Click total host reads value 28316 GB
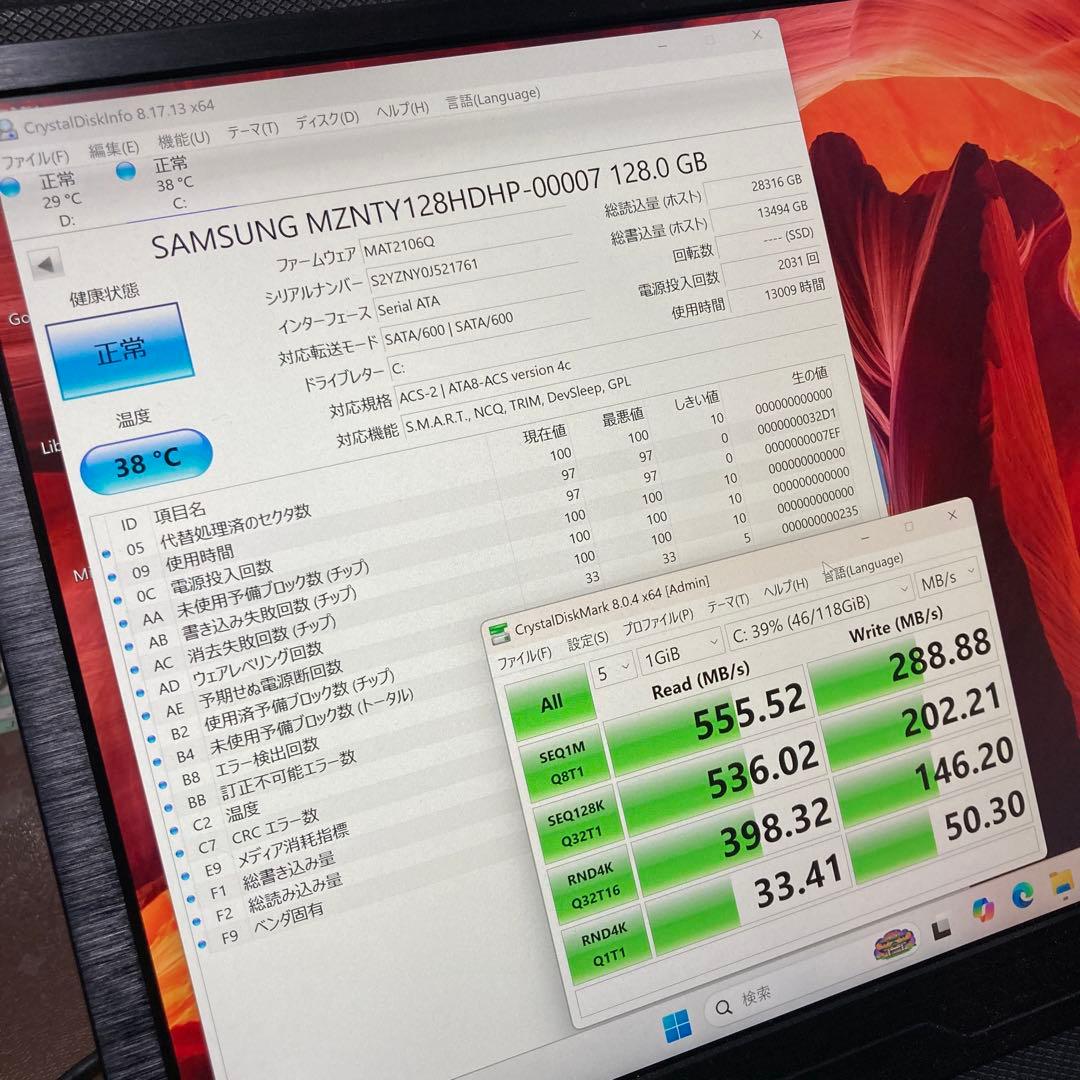The height and width of the screenshot is (1080, 1080). point(777,184)
